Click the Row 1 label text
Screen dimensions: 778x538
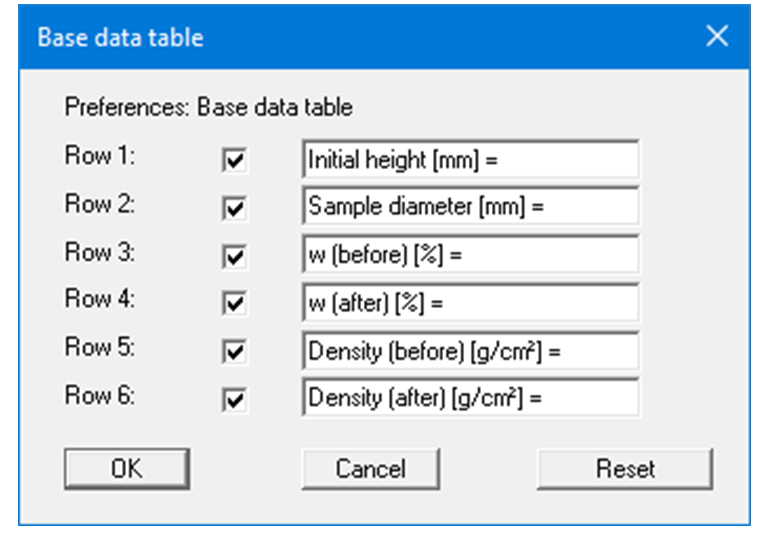tap(100, 158)
